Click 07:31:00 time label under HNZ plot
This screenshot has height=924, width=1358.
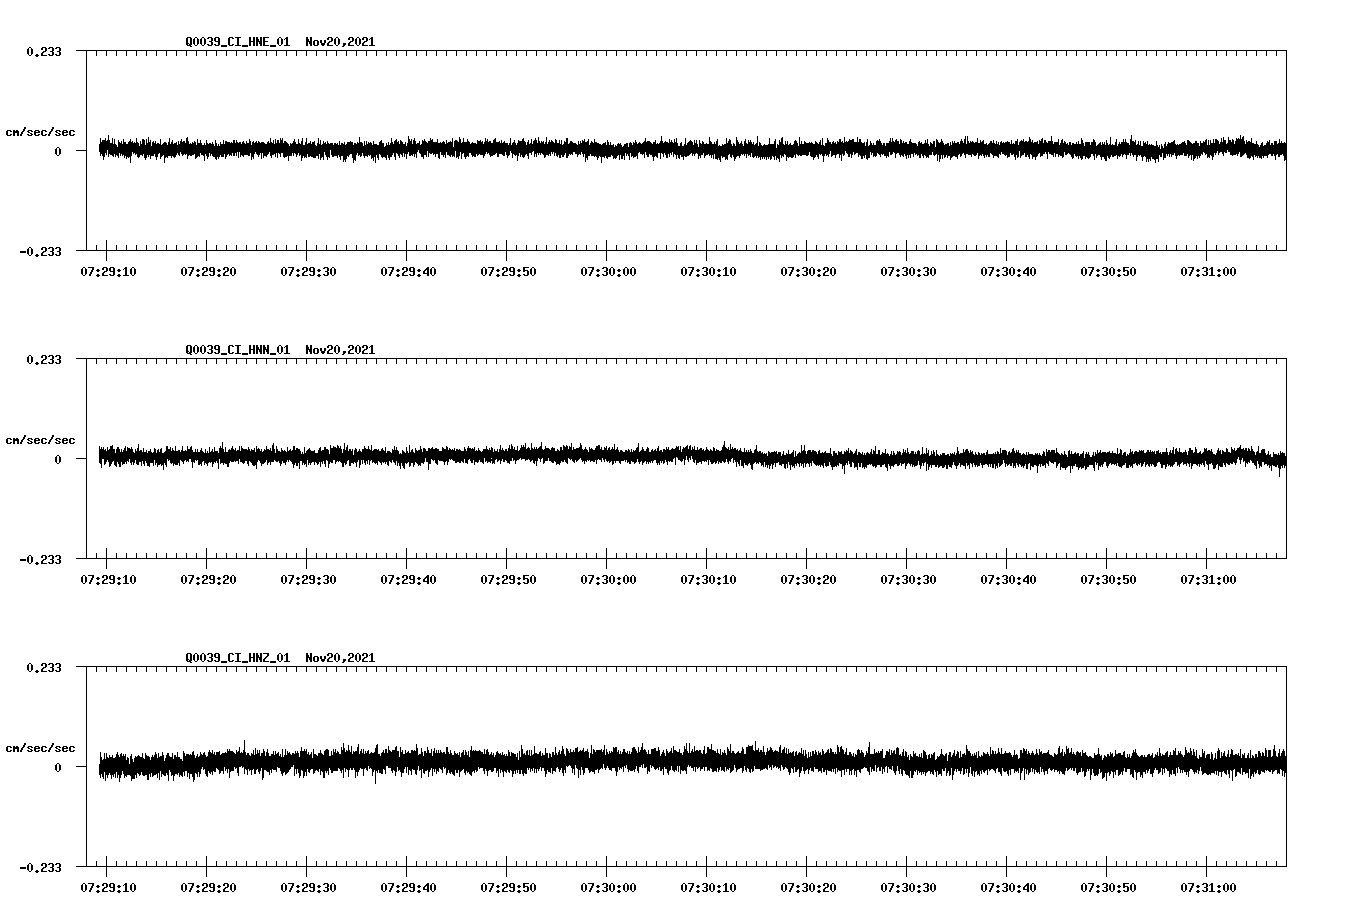(1208, 888)
